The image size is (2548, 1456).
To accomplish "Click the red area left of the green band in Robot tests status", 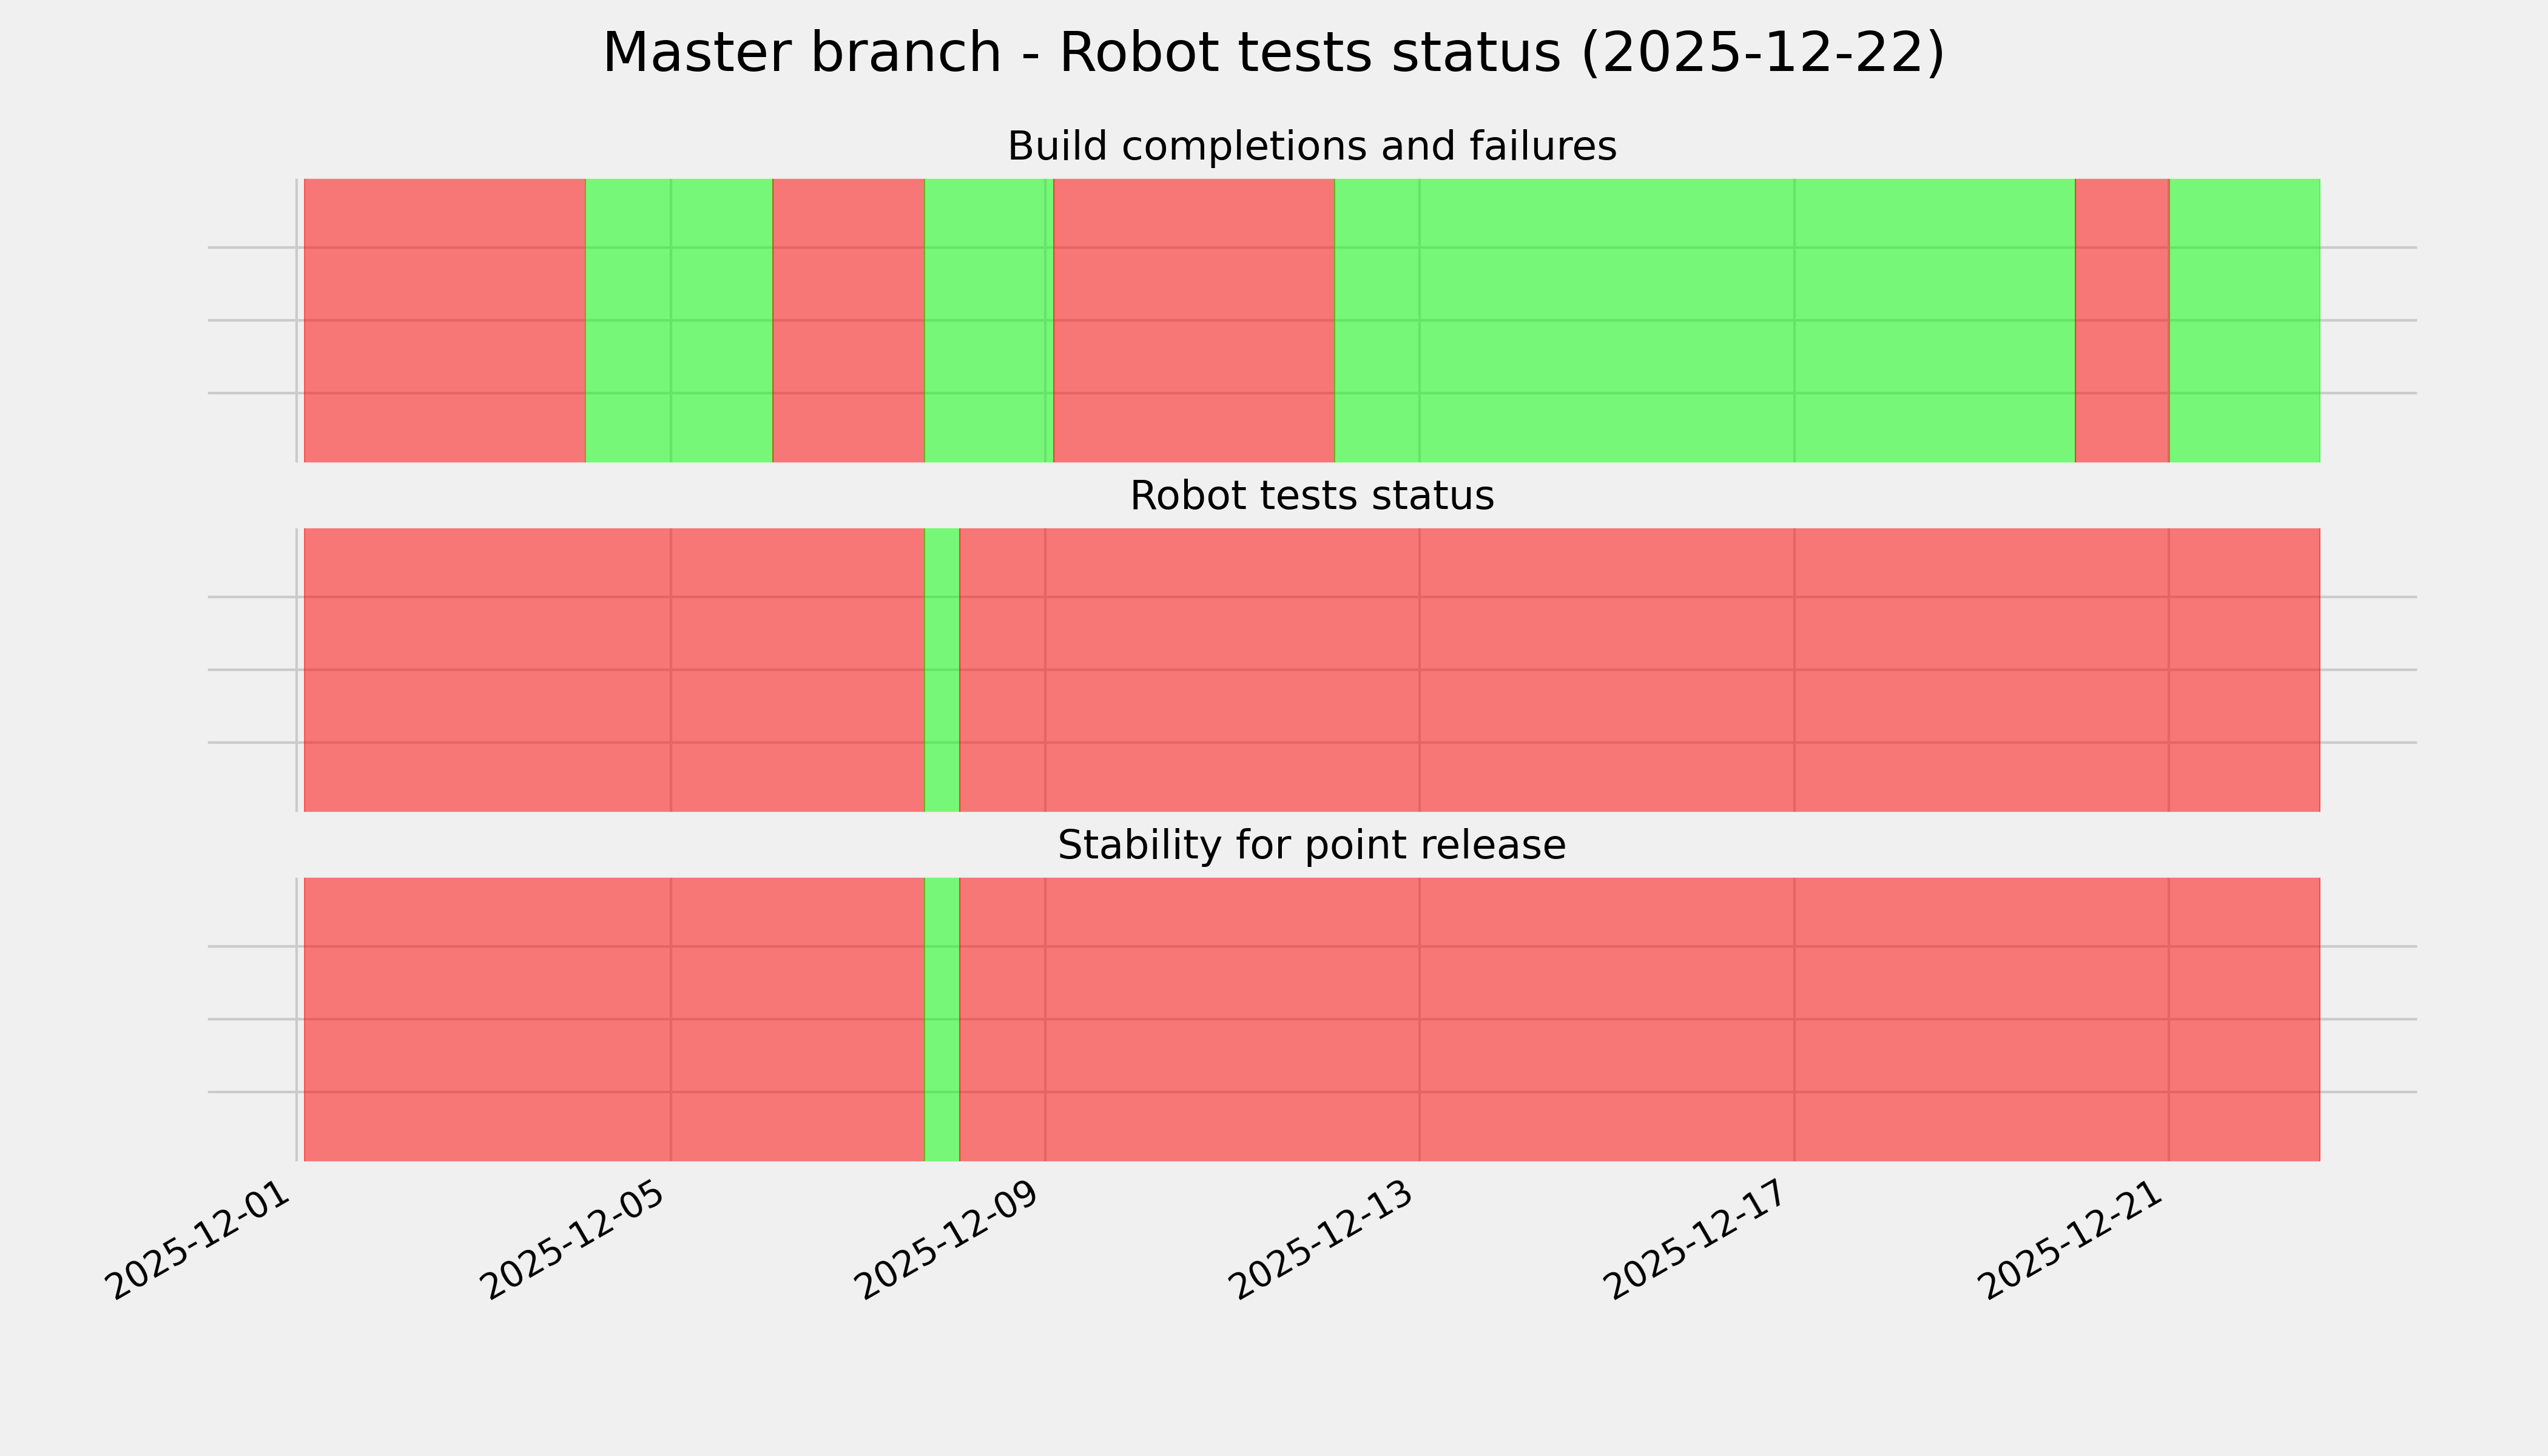I will (613, 670).
